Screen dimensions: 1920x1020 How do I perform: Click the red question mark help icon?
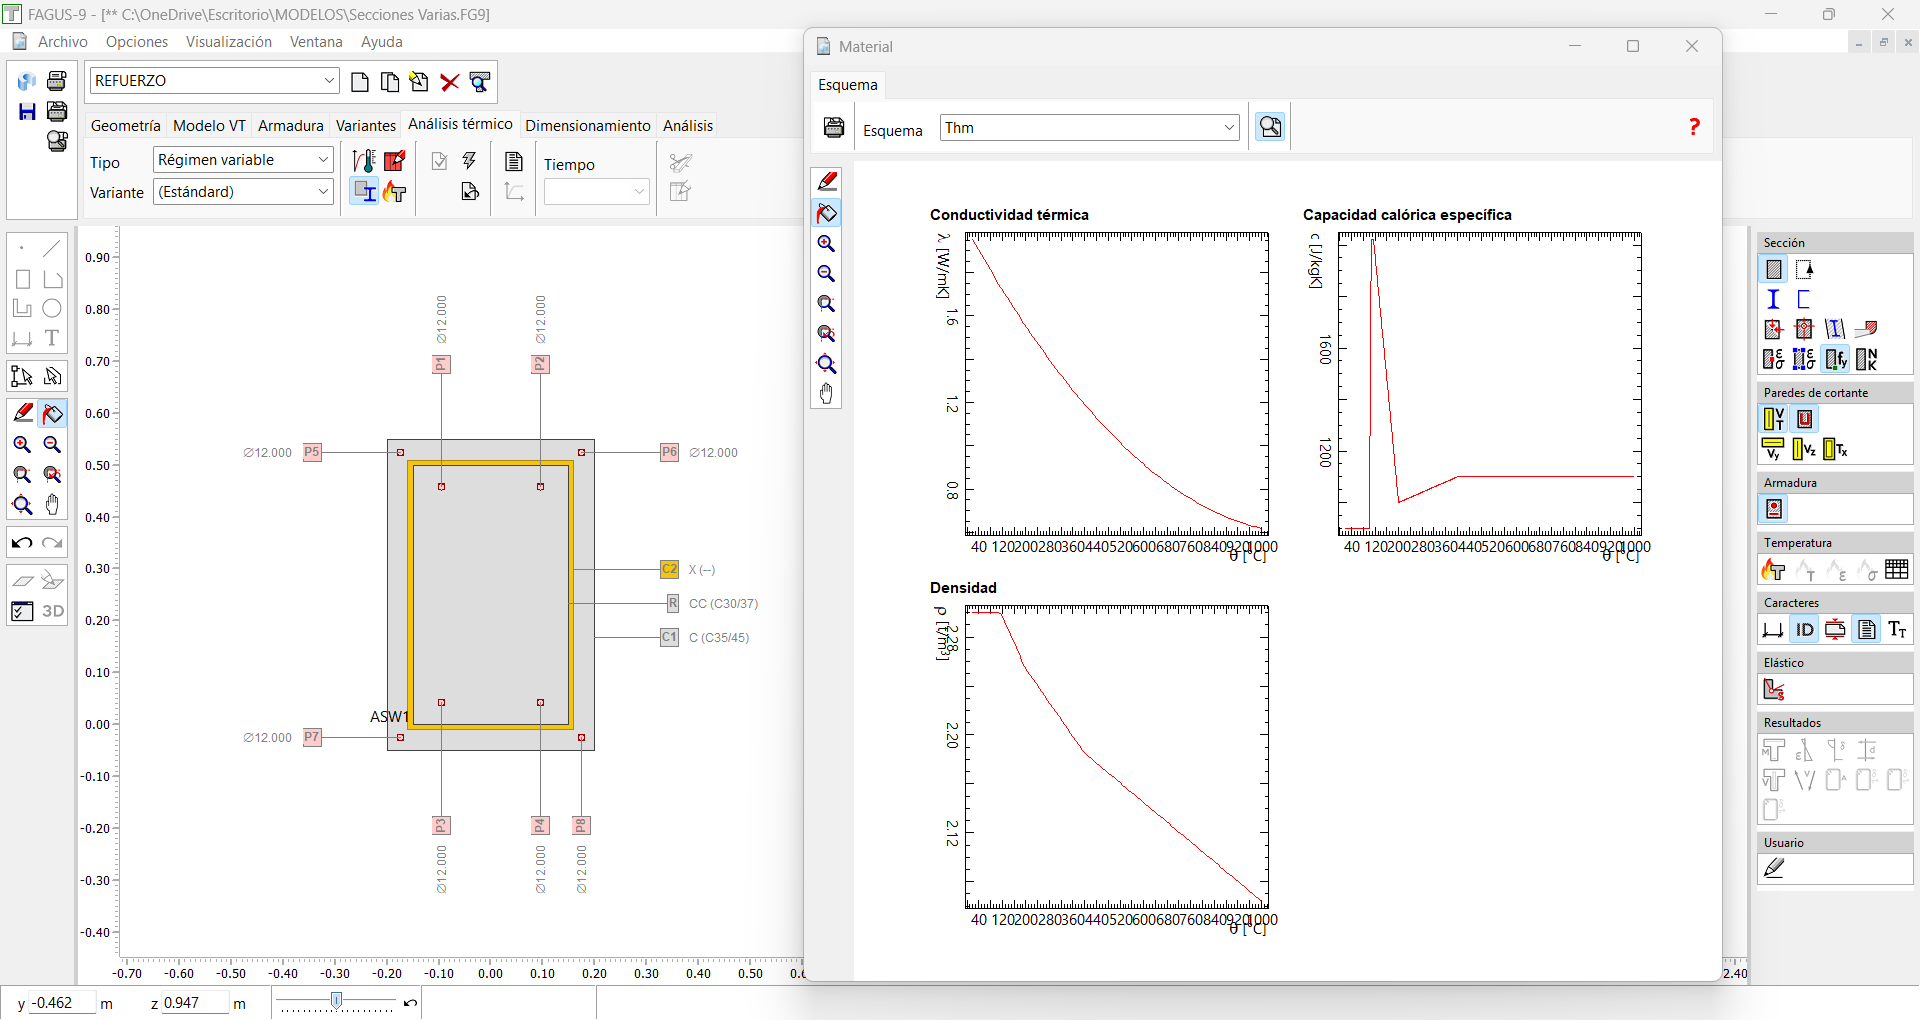click(1693, 127)
